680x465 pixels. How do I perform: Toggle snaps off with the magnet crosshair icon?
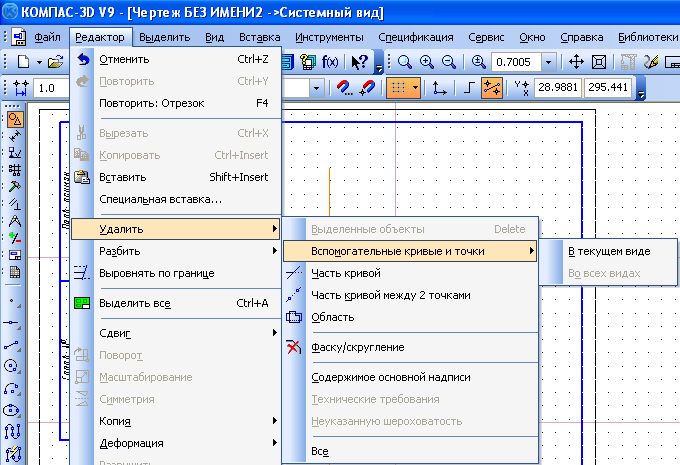click(367, 88)
